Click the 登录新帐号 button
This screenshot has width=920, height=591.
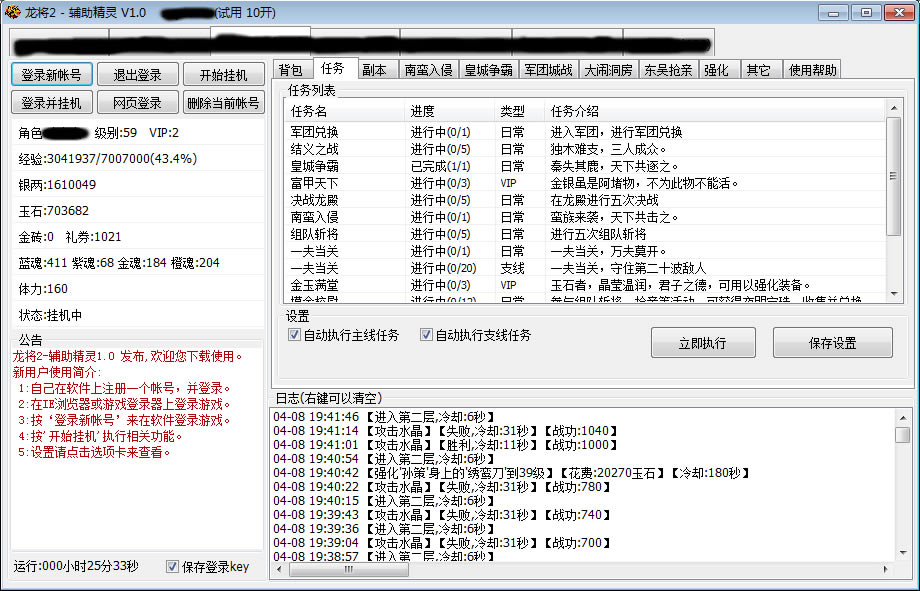click(52, 75)
